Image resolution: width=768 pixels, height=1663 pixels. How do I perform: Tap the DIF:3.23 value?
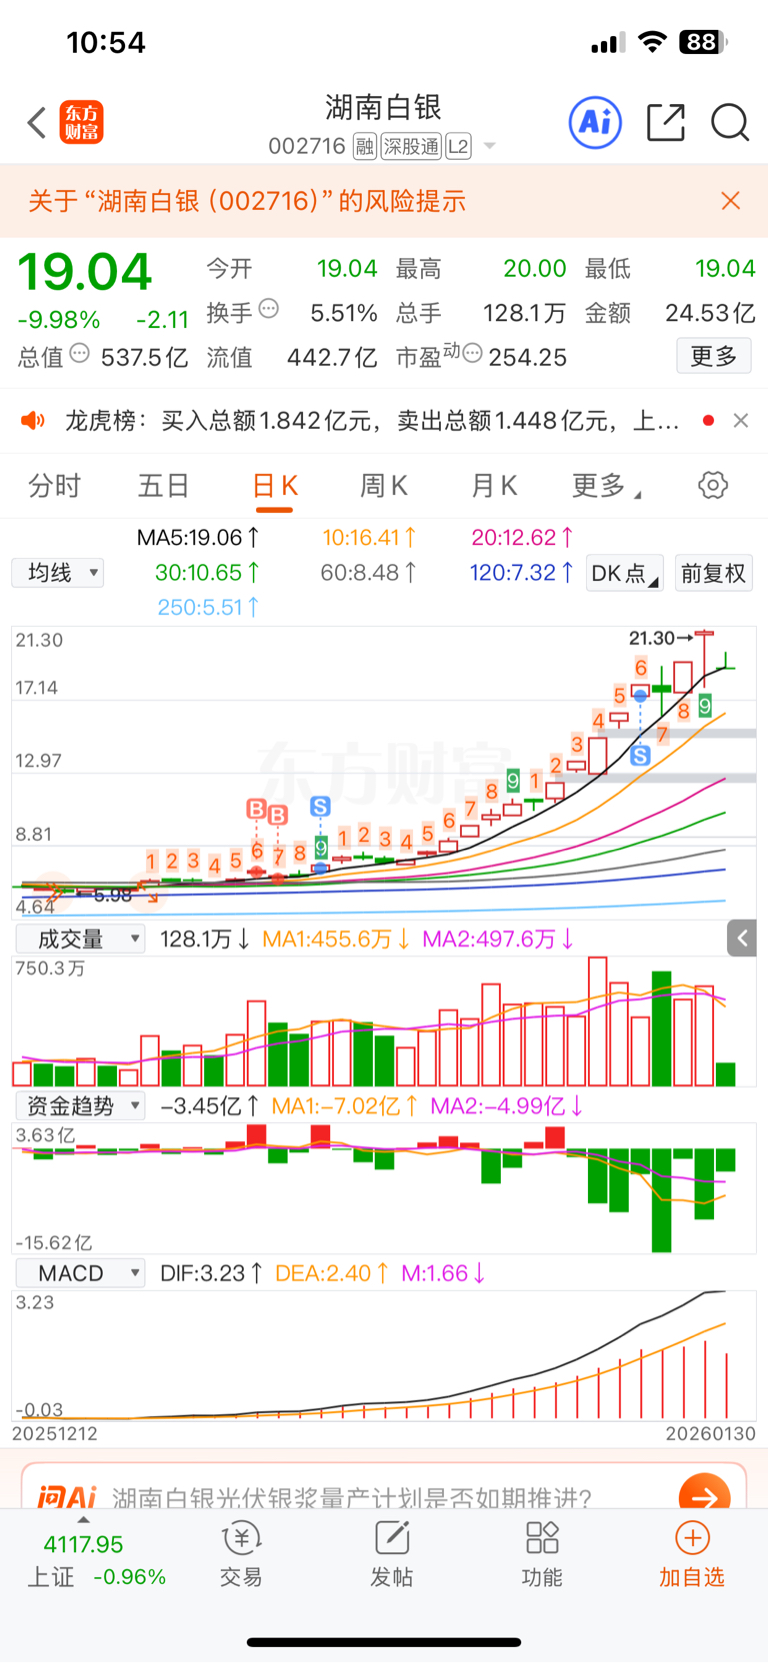[x=211, y=1273]
